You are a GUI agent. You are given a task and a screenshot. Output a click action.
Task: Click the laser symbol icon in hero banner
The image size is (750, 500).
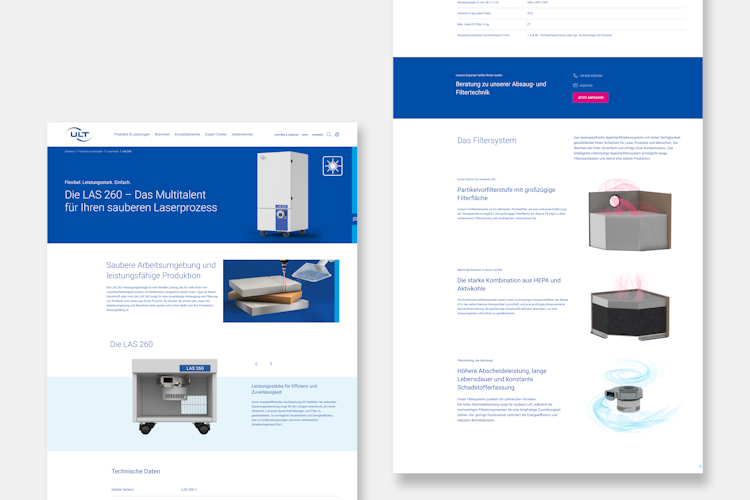pos(332,166)
